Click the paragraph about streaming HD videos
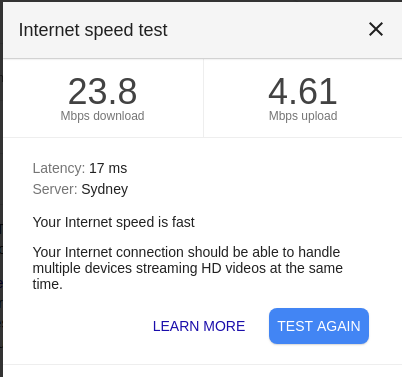This screenshot has height=377, width=402. click(x=188, y=268)
